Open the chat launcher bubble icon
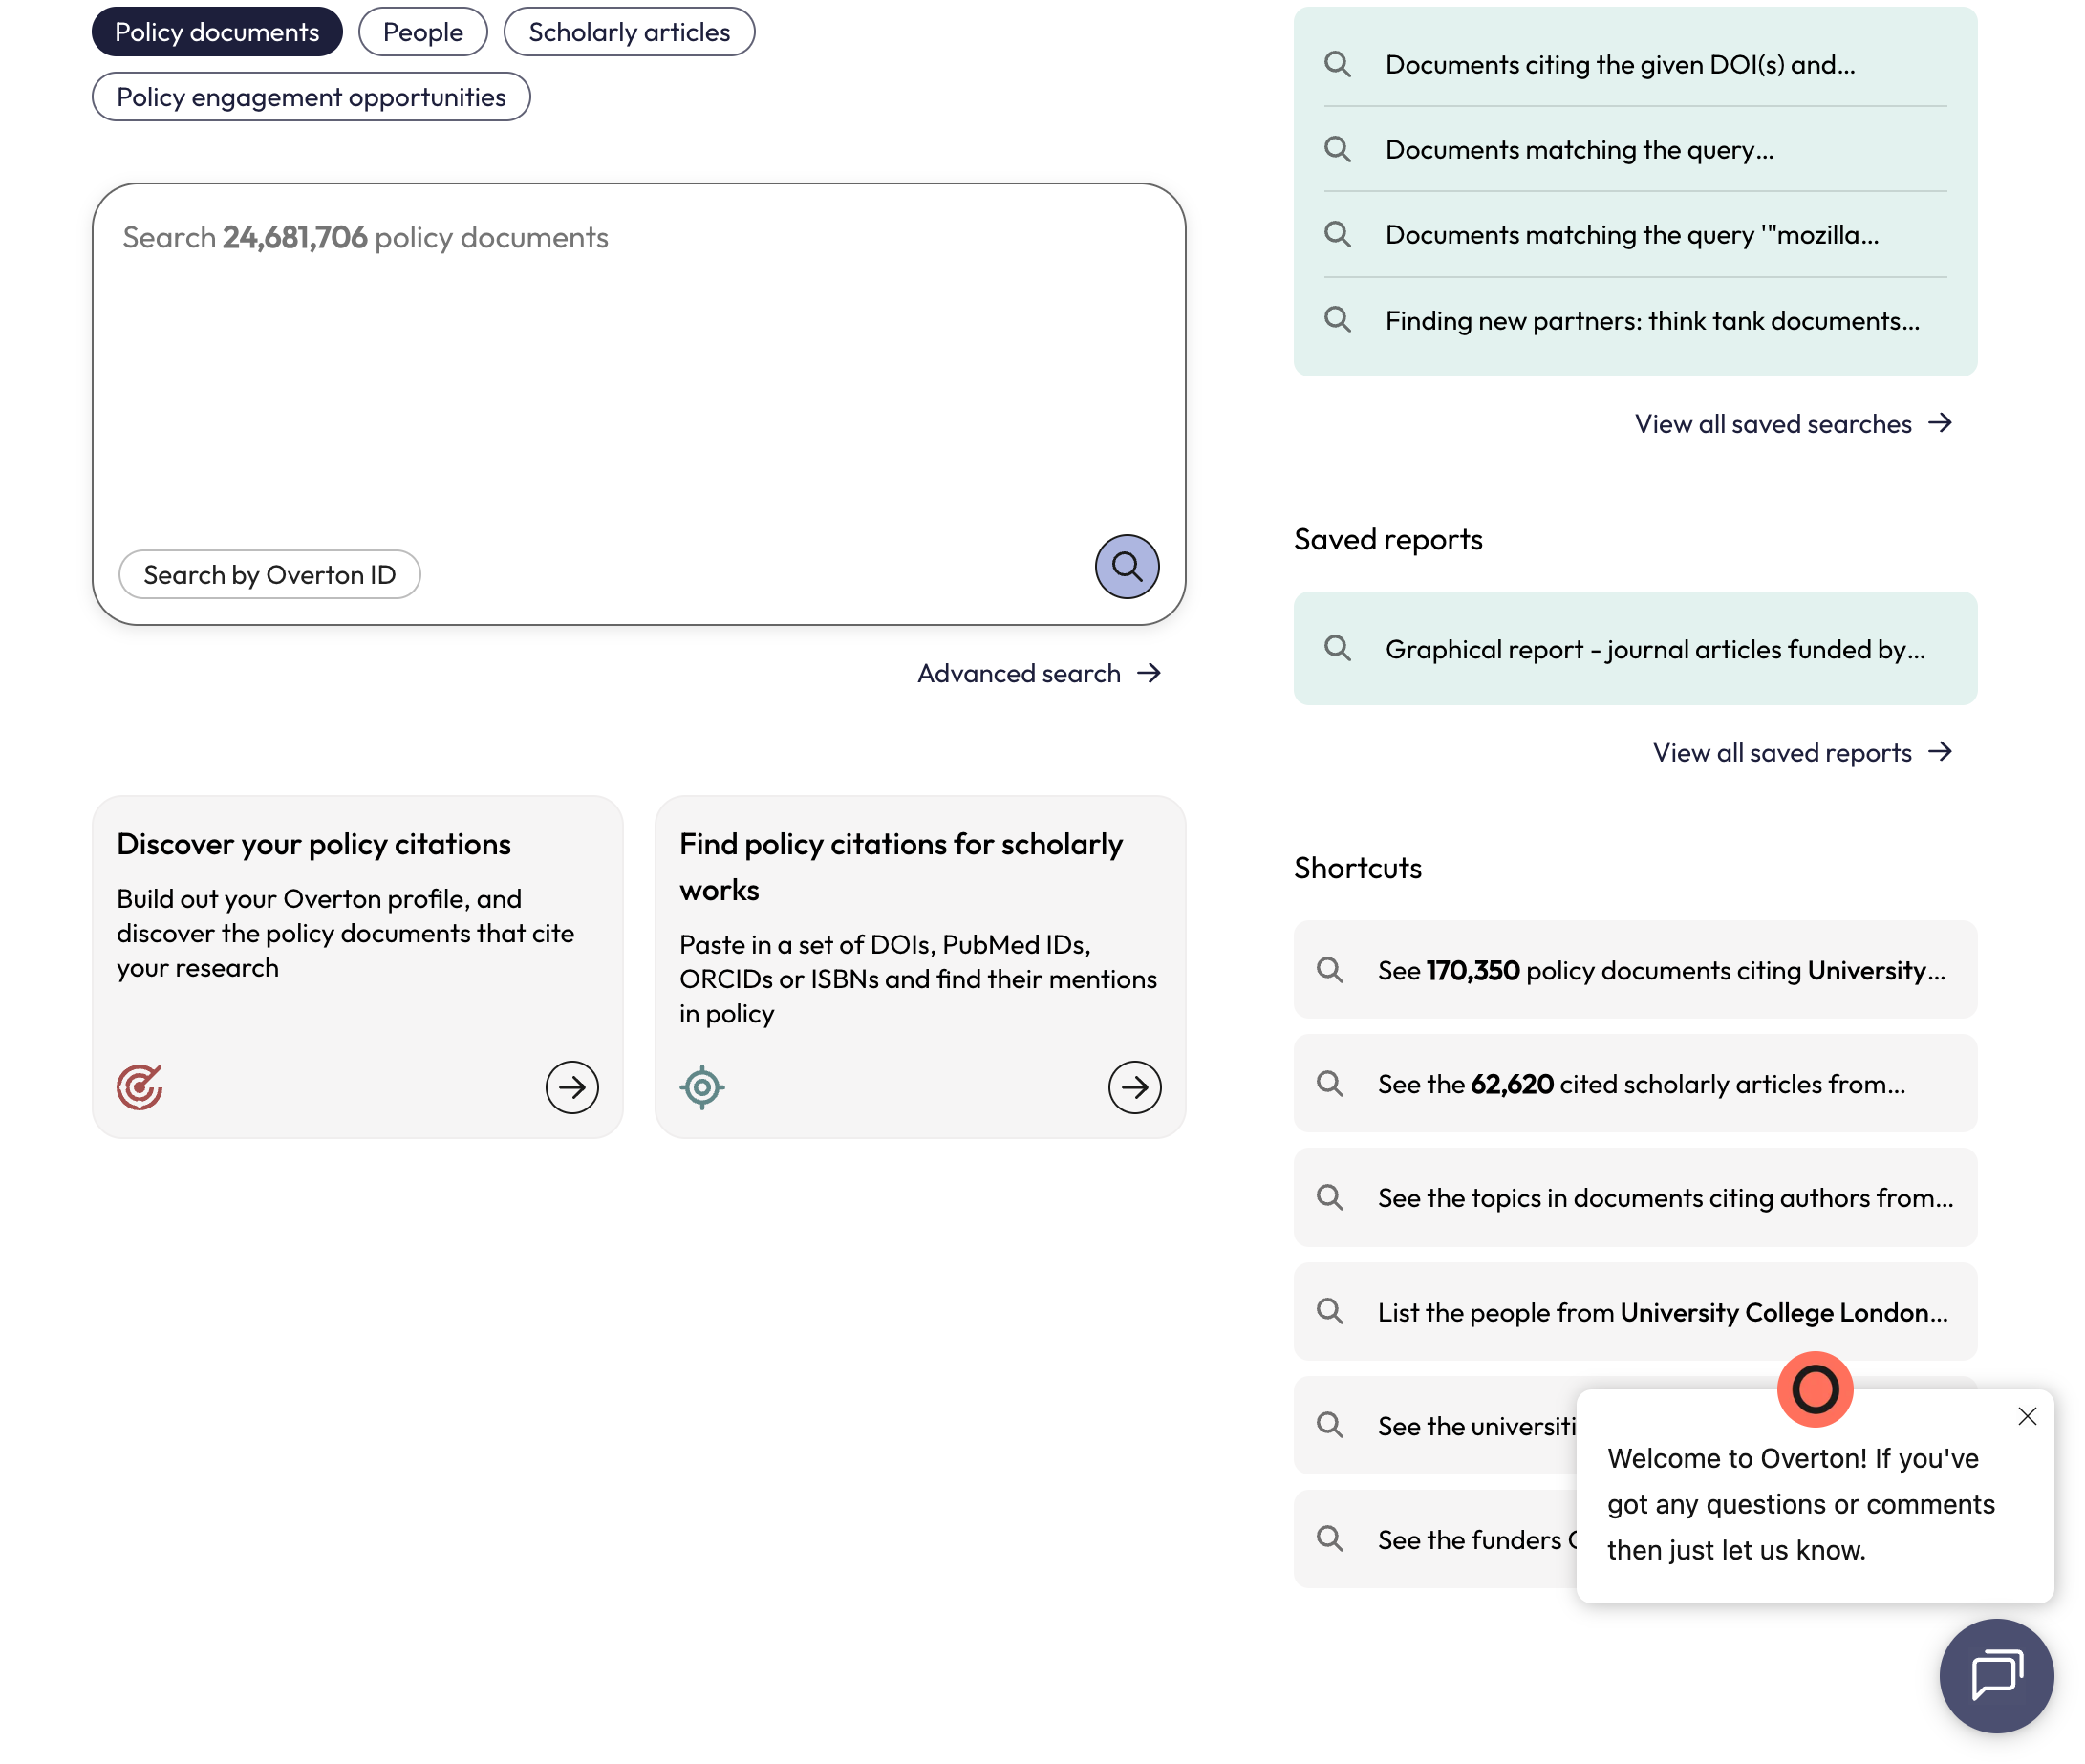 coord(1995,1675)
